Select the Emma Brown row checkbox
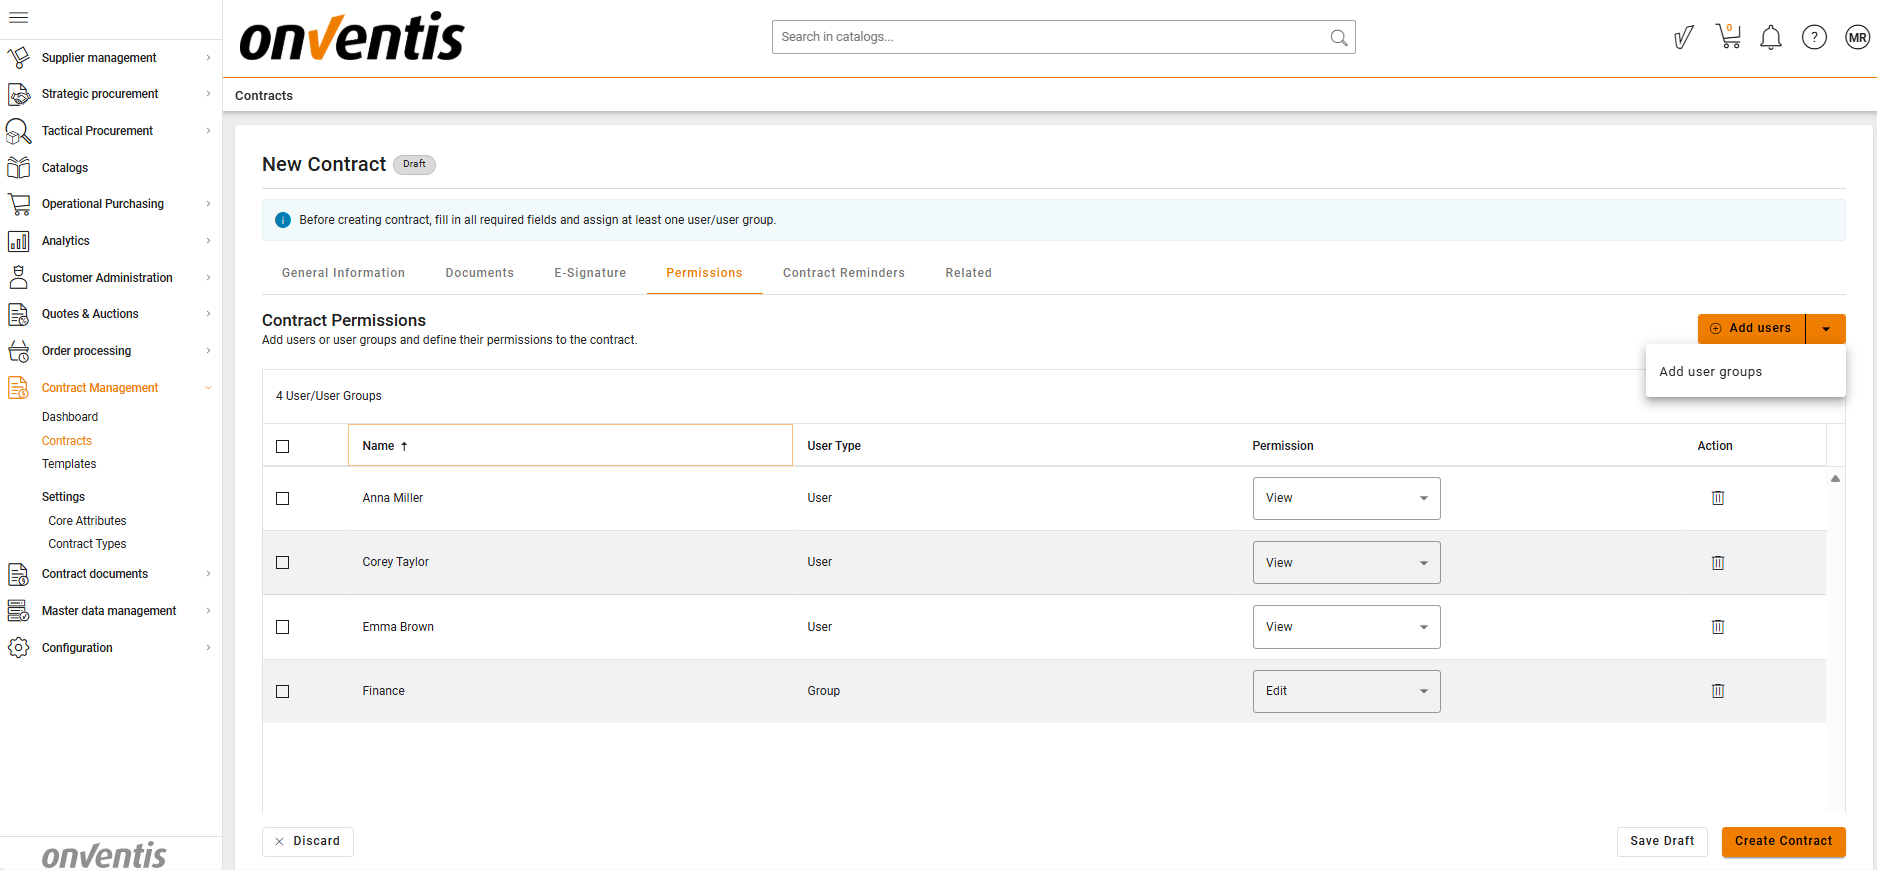1877x870 pixels. [283, 627]
